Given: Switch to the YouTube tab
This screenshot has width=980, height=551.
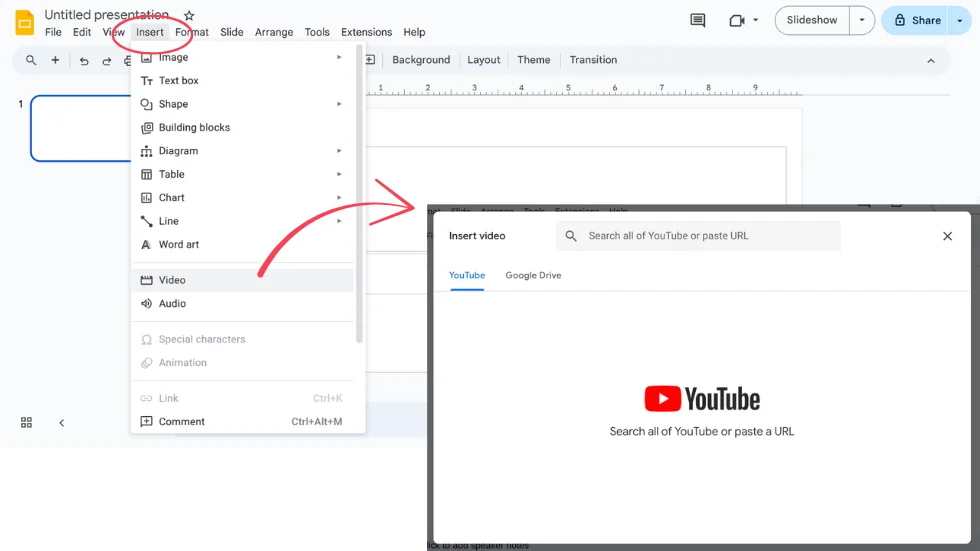Looking at the screenshot, I should [x=467, y=276].
